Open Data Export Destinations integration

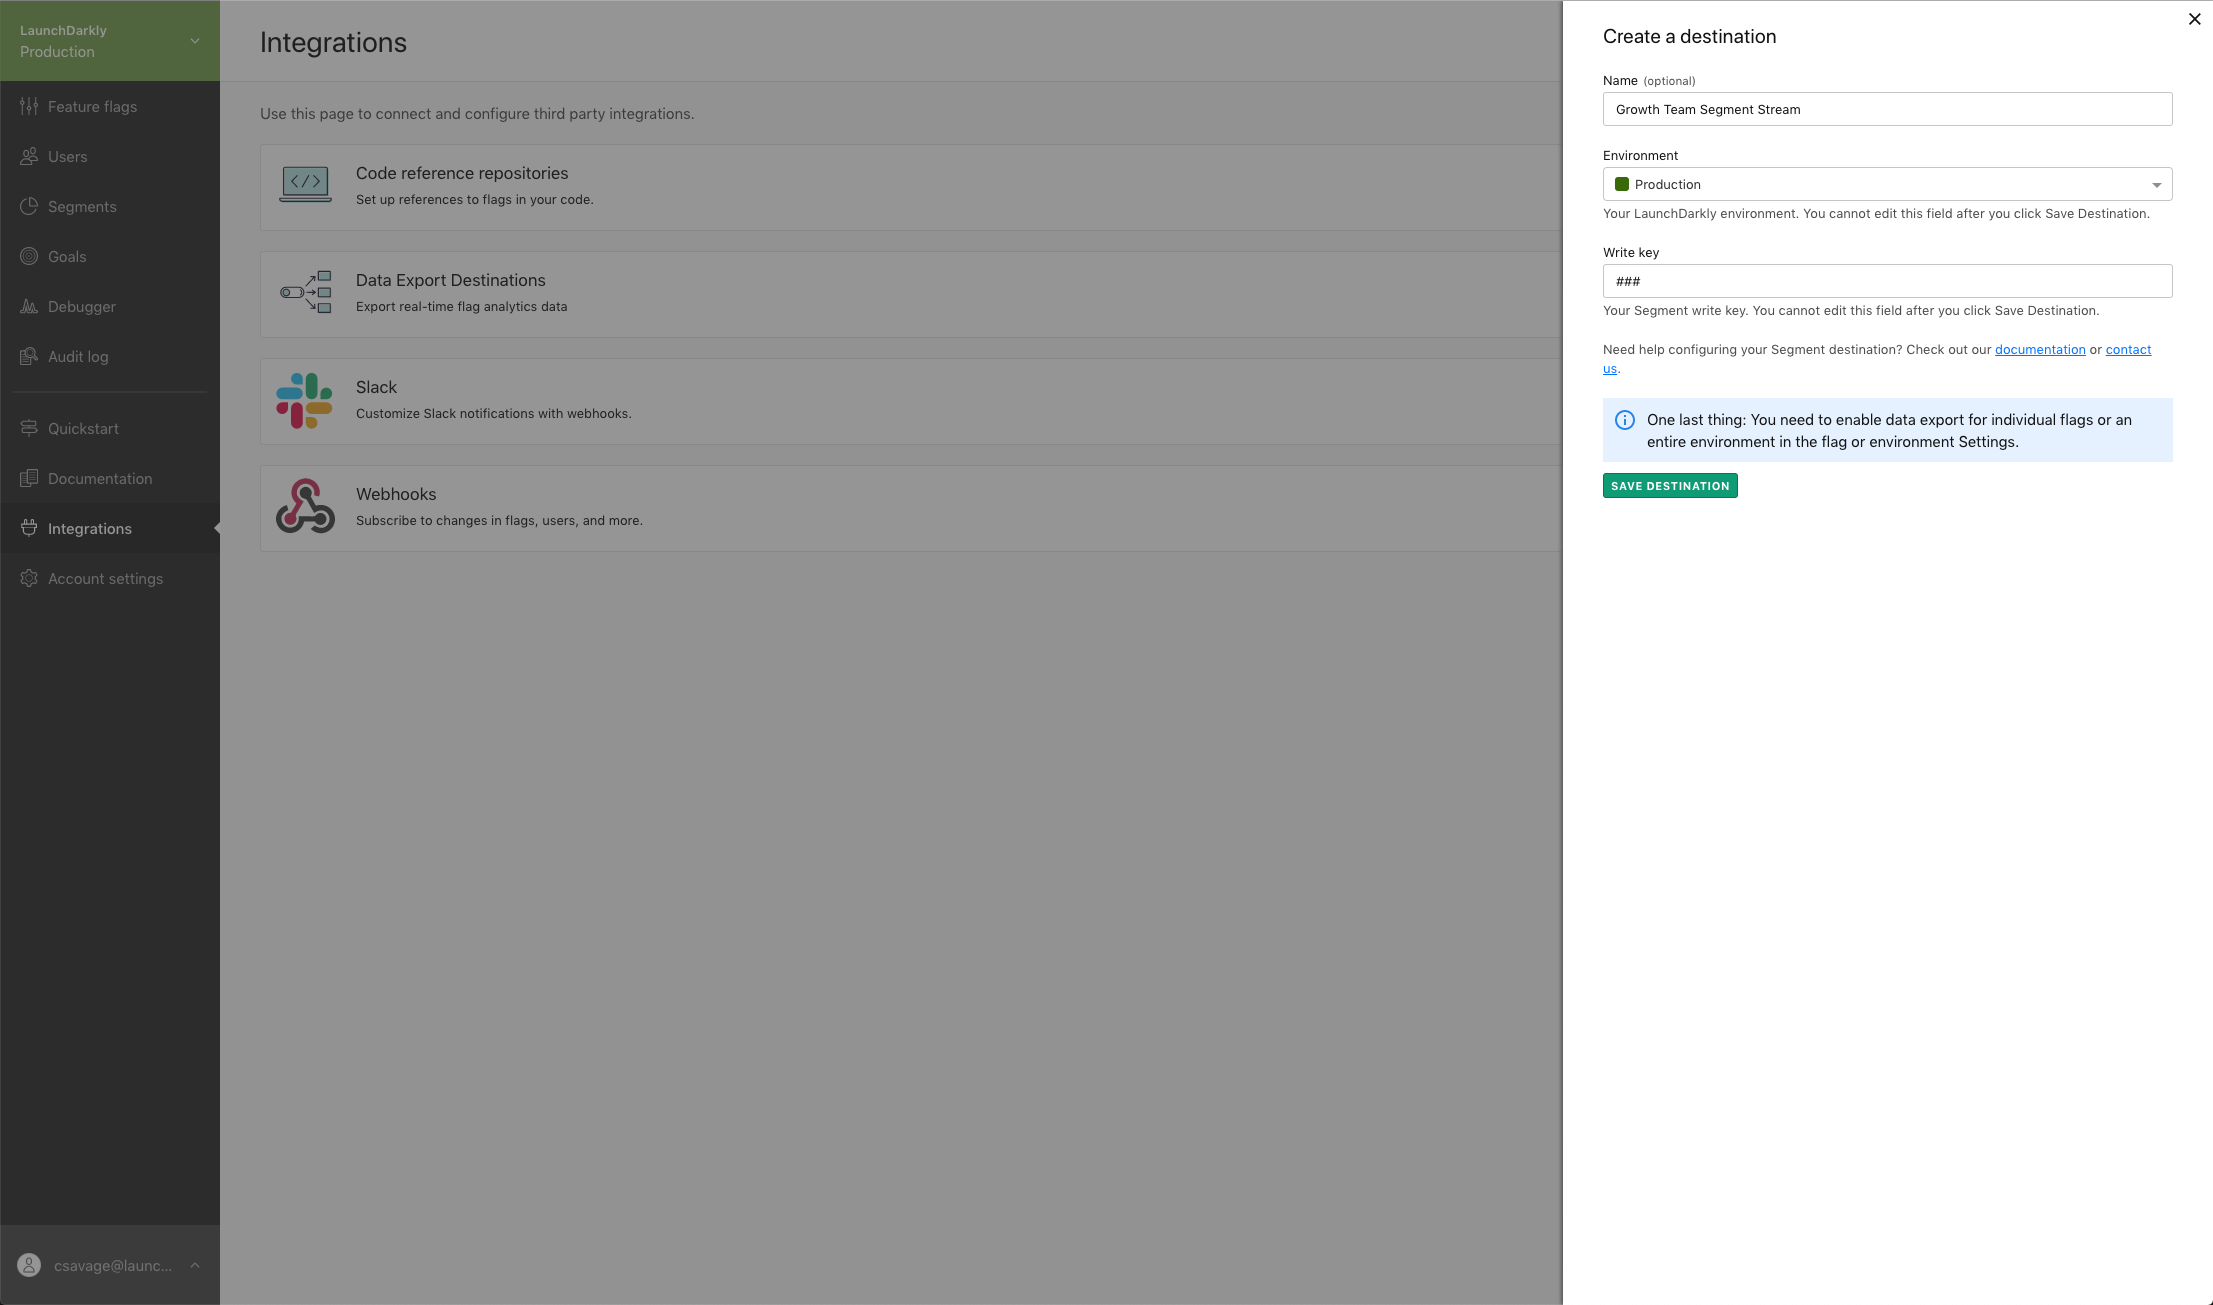click(910, 294)
